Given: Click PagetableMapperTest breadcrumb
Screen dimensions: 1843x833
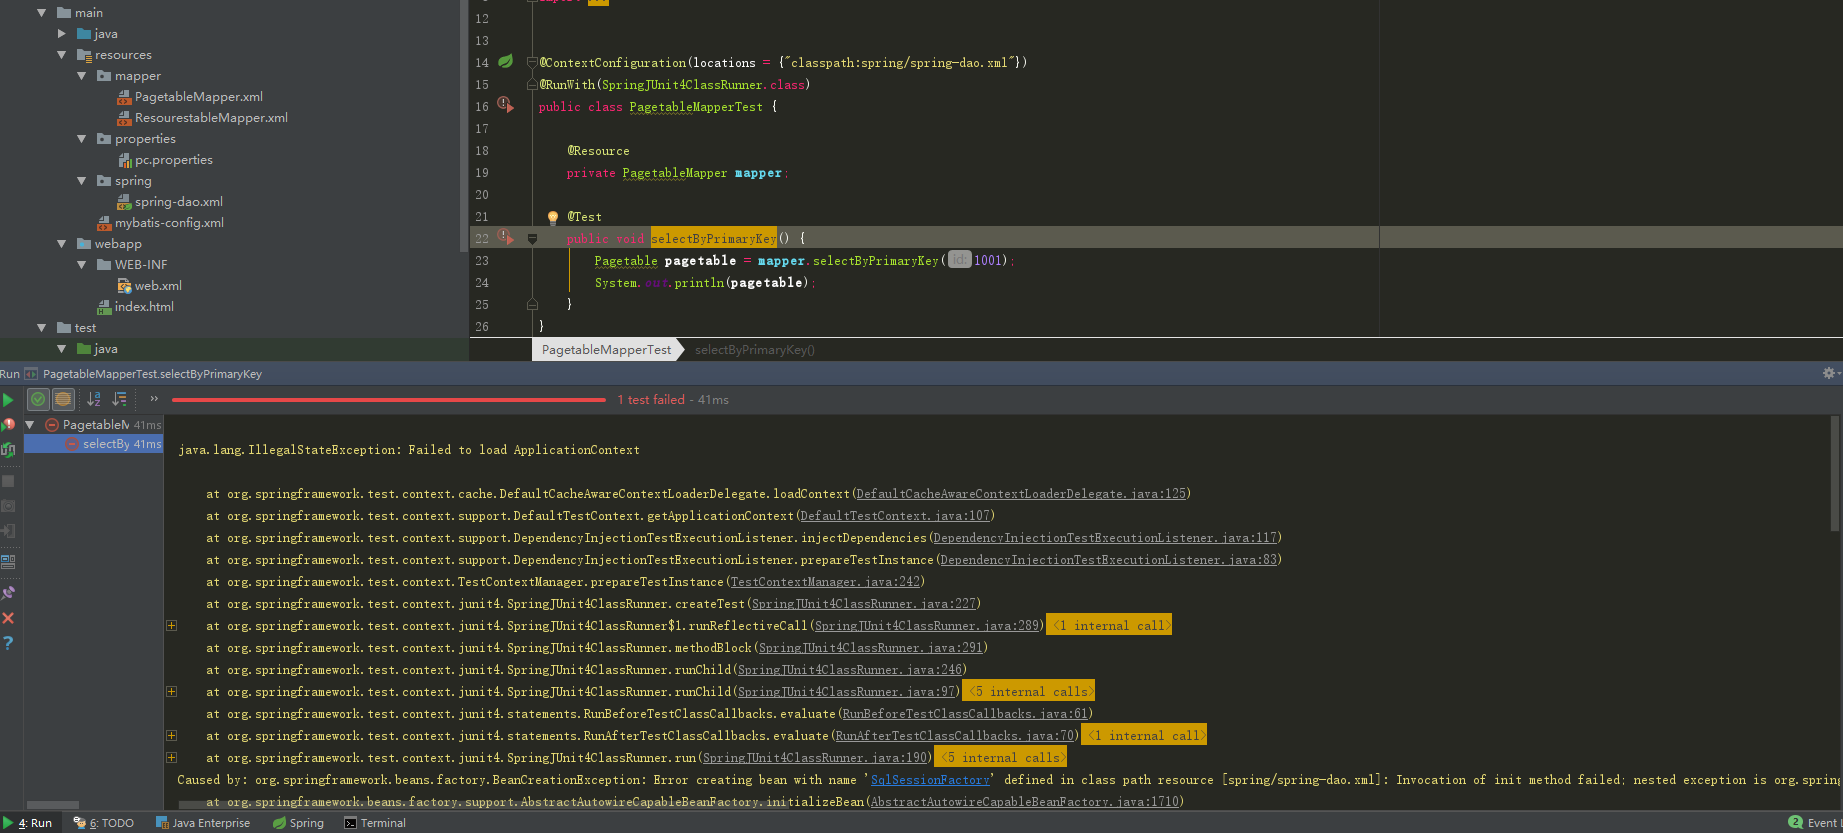Looking at the screenshot, I should pos(606,350).
